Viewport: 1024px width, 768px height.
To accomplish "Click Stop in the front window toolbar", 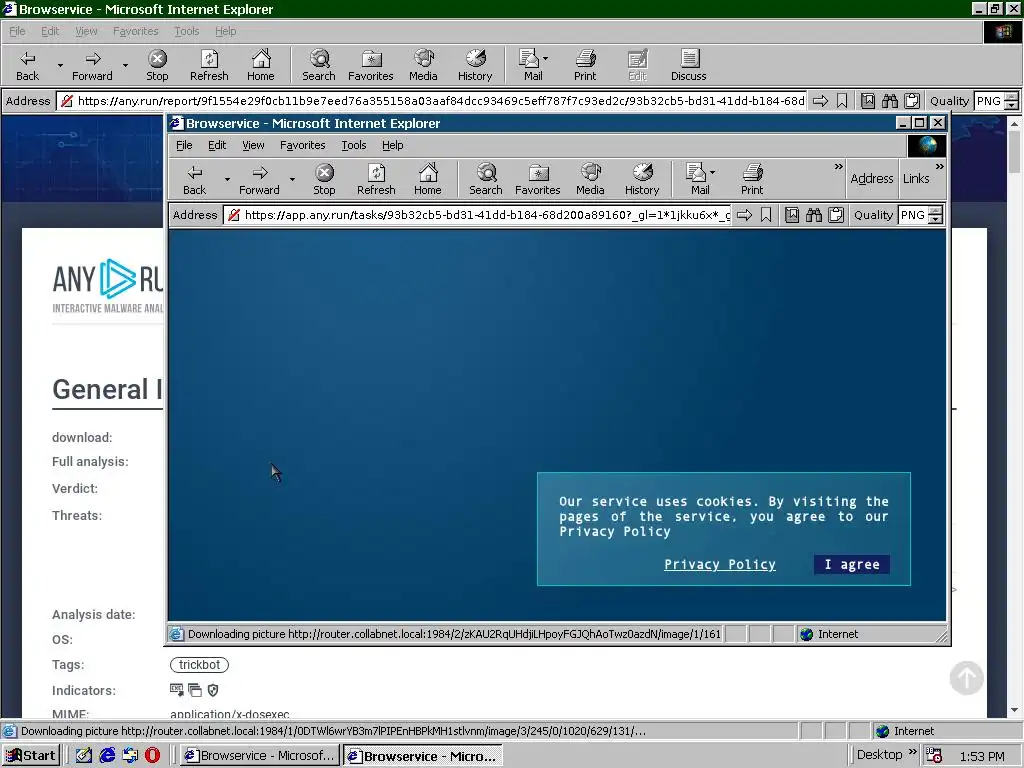I will coord(324,180).
